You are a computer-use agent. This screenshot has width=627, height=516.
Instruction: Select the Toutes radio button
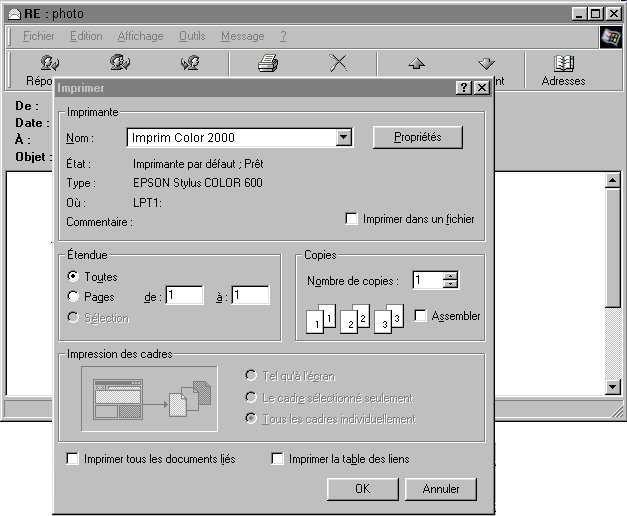(x=73, y=276)
